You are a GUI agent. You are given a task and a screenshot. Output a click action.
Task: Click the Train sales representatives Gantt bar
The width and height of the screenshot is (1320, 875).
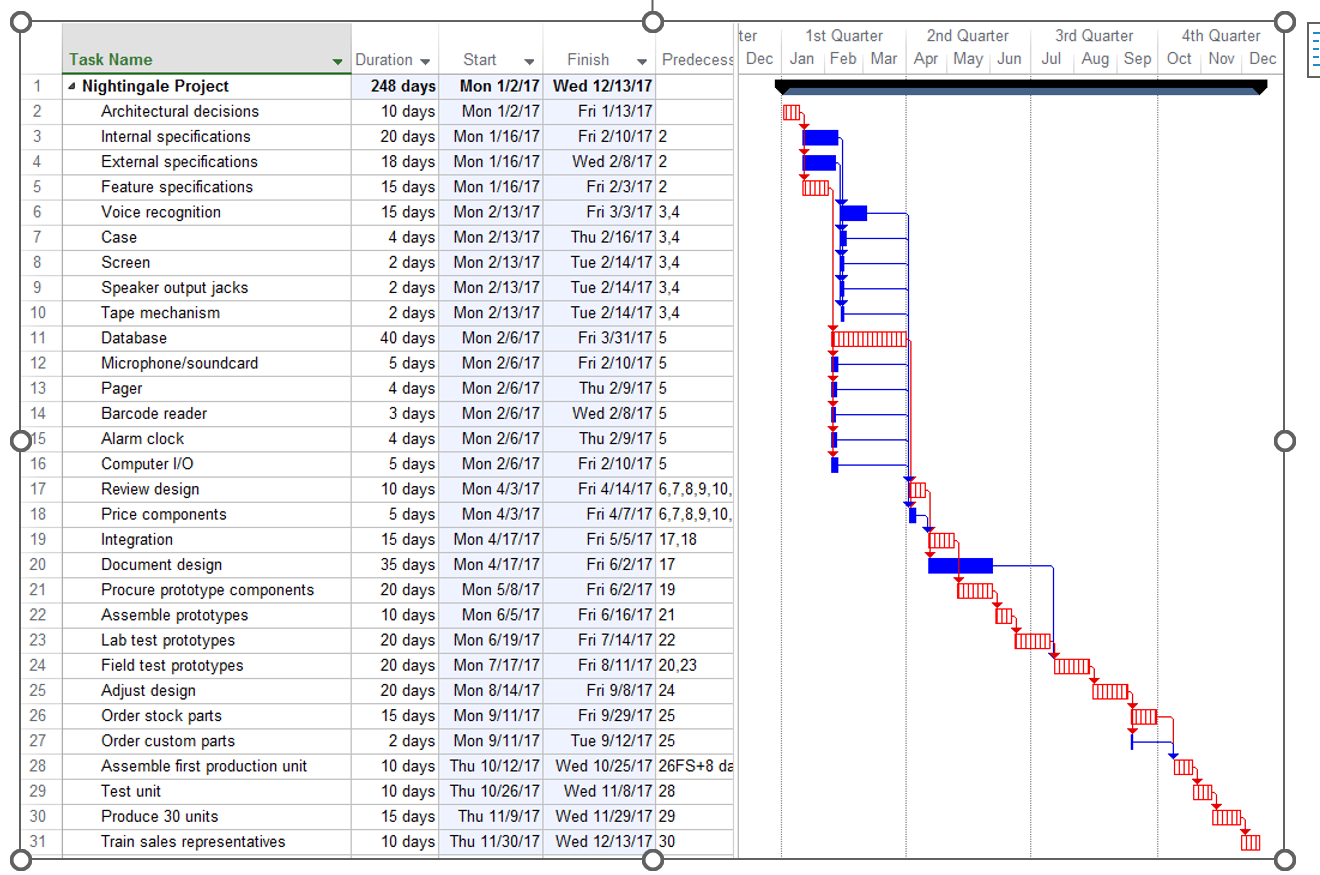1250,842
